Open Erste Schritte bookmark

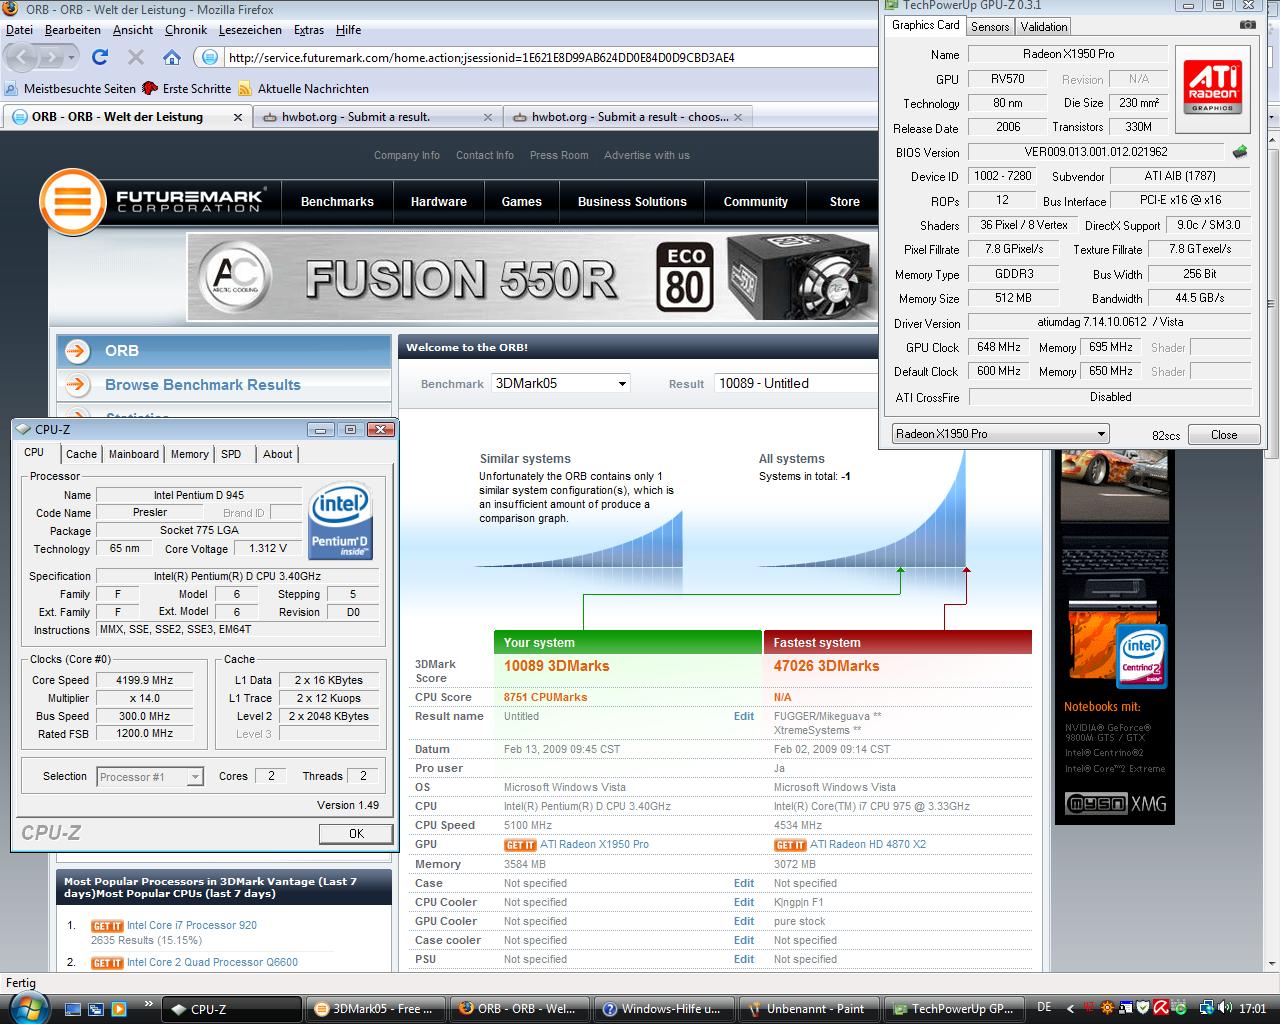pyautogui.click(x=187, y=88)
